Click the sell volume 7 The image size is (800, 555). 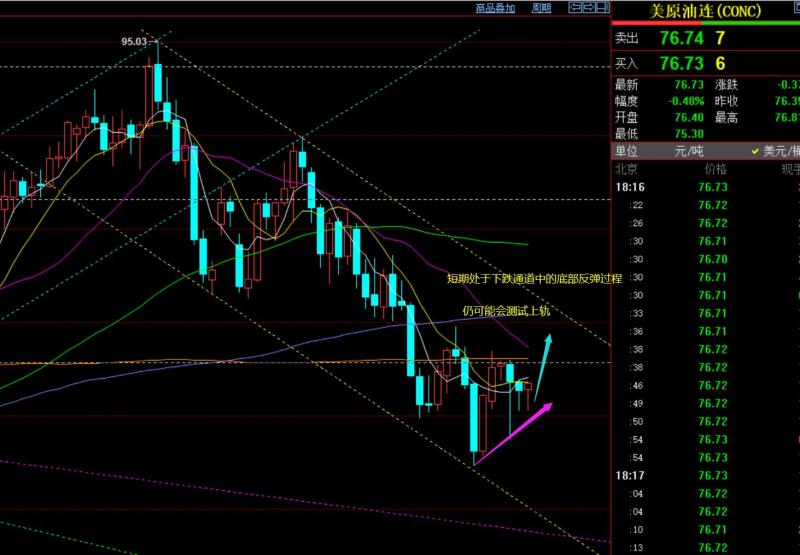720,38
